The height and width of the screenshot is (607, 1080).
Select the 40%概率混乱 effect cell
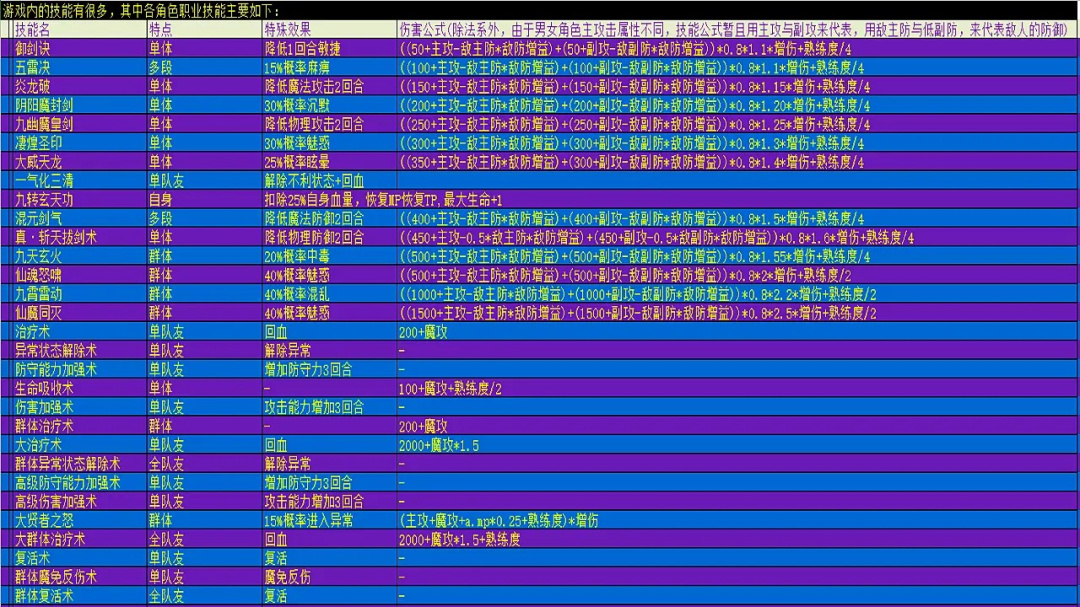[299, 294]
